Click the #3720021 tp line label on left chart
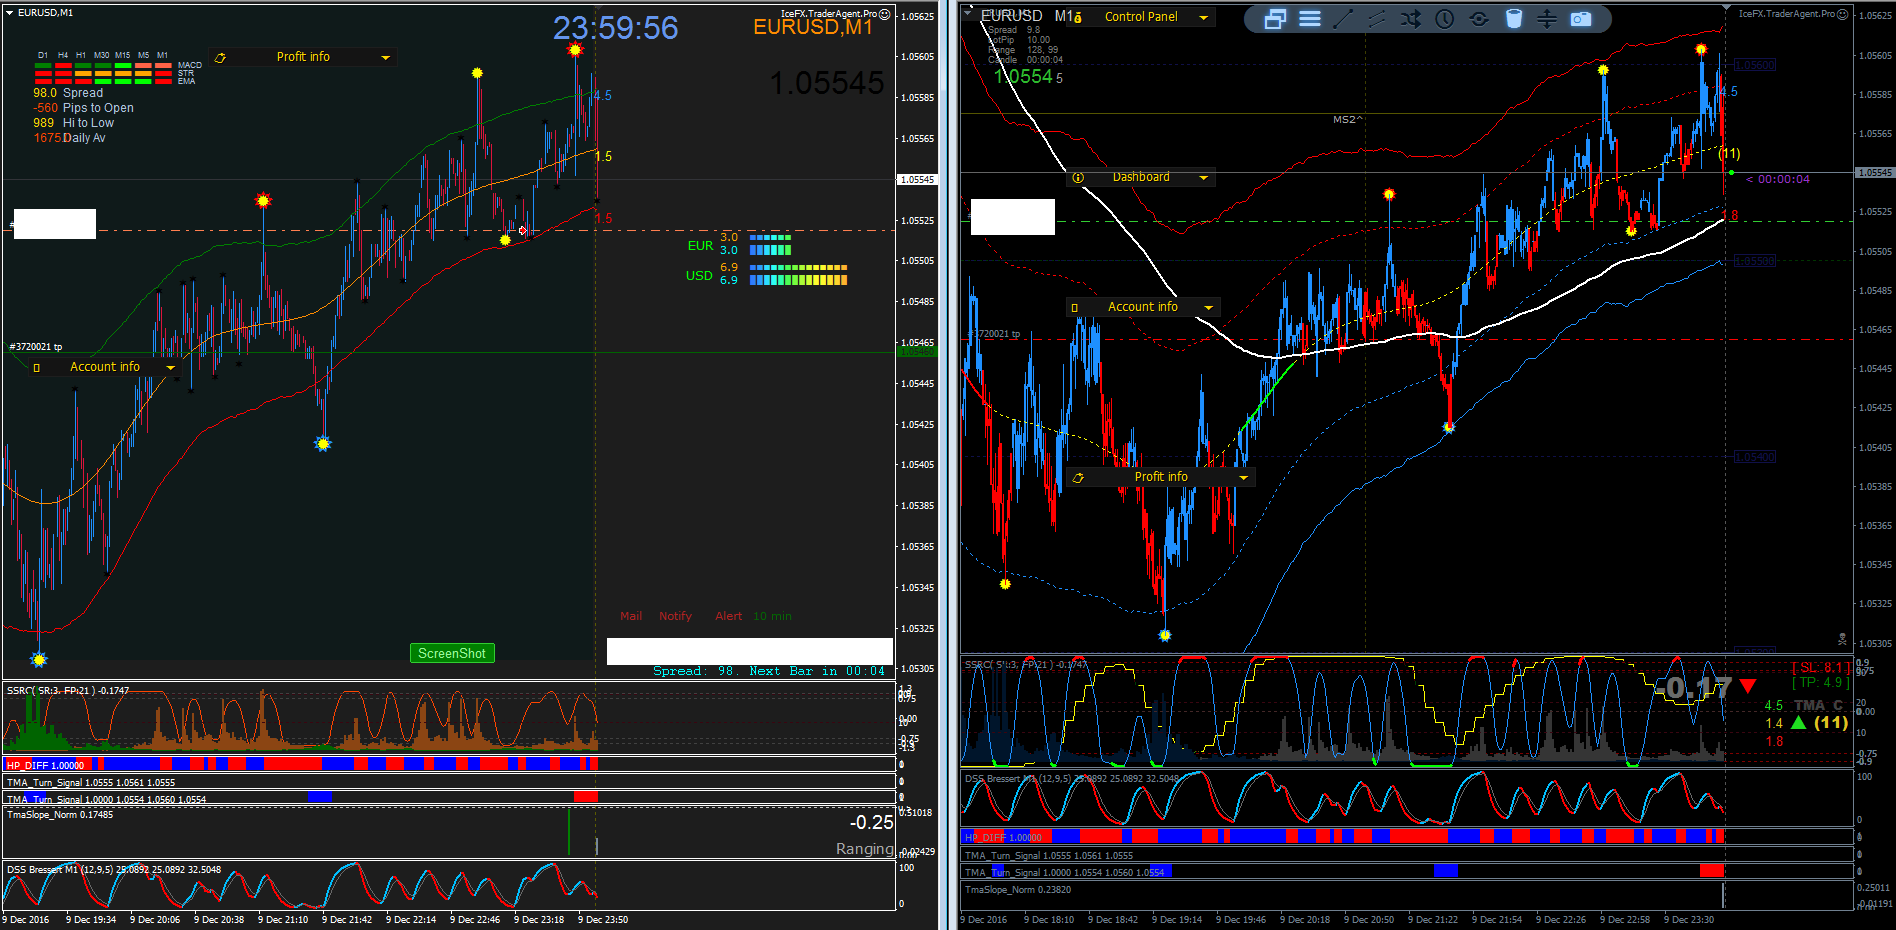 36,347
